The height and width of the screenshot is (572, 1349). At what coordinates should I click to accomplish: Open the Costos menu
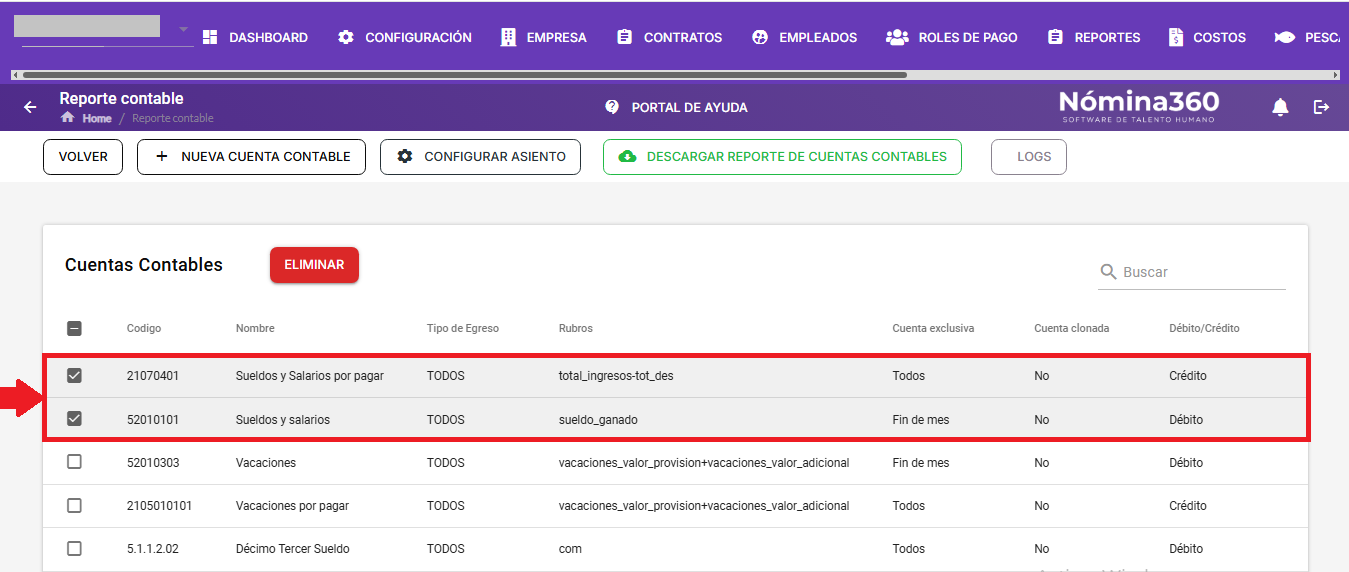(1207, 37)
